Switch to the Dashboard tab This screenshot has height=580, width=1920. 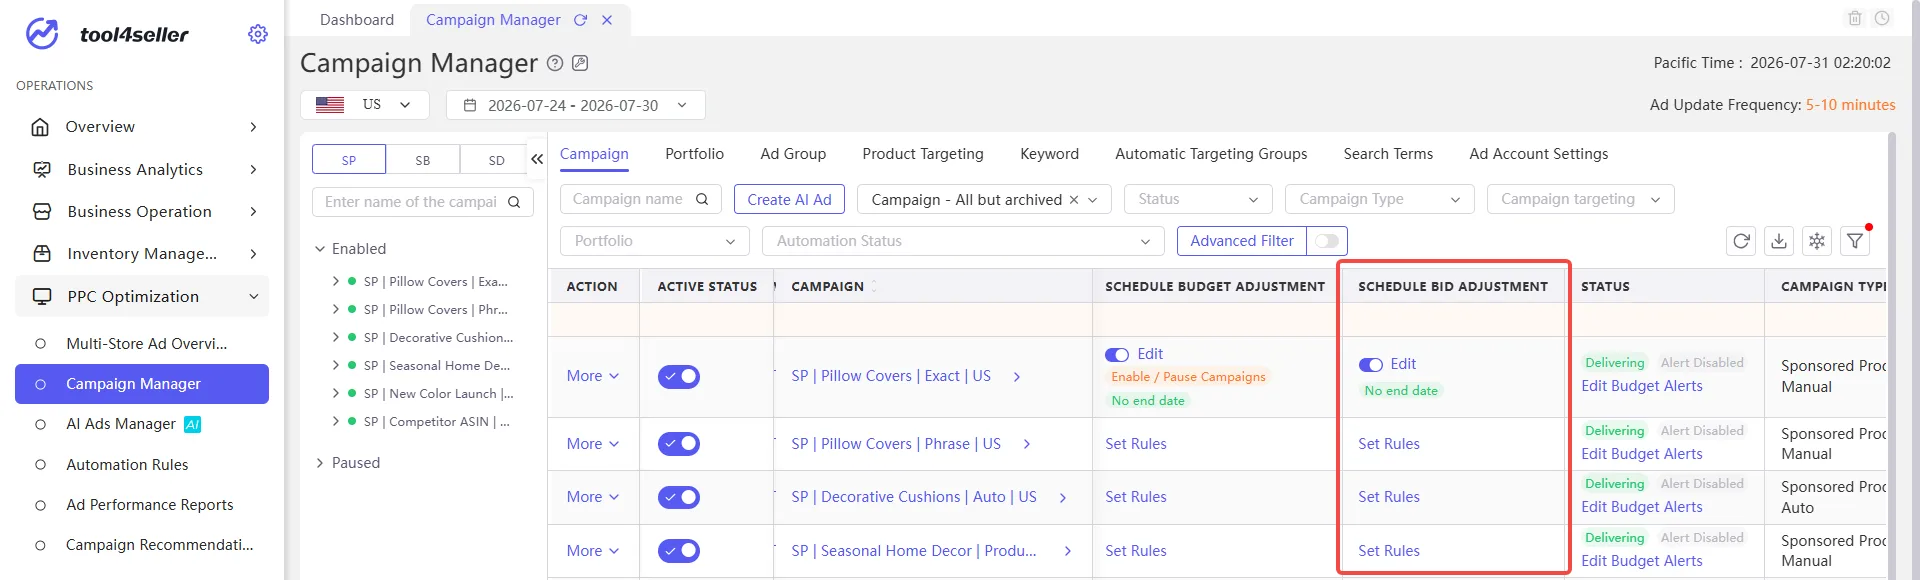[357, 20]
